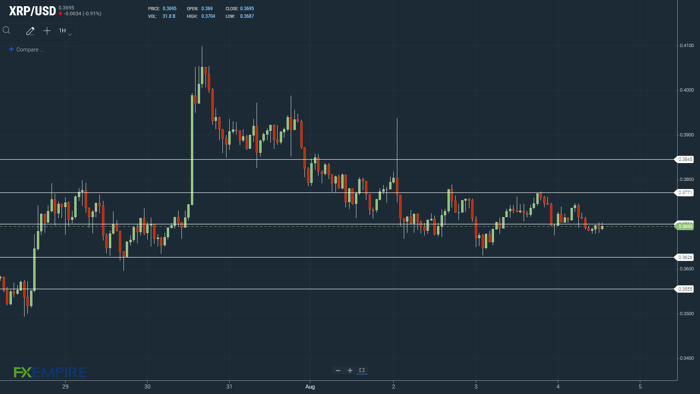Click the 0.3600 axis label

687,269
